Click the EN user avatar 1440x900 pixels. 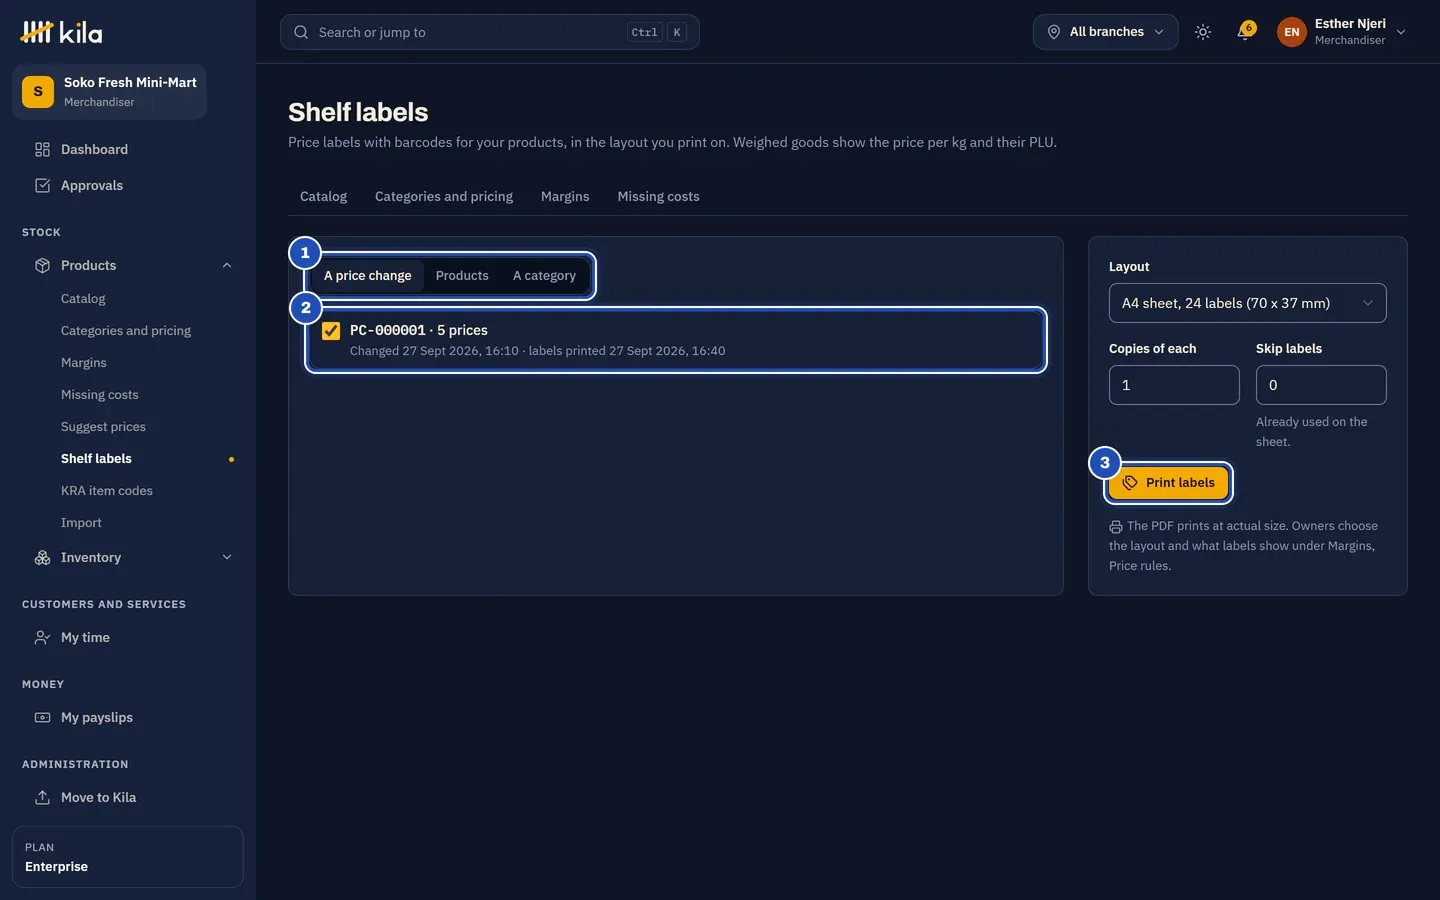tap(1292, 32)
